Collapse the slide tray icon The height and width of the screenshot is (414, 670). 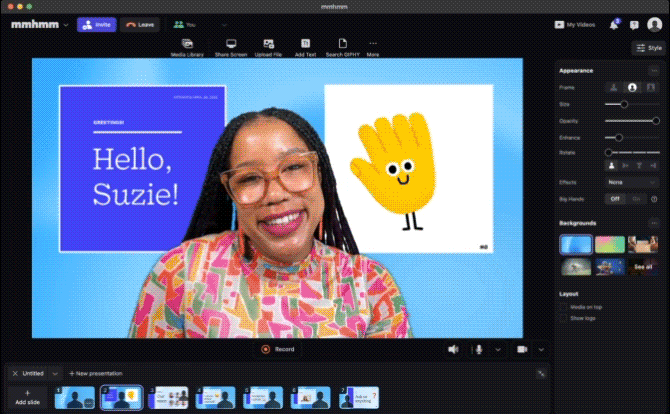pos(541,374)
